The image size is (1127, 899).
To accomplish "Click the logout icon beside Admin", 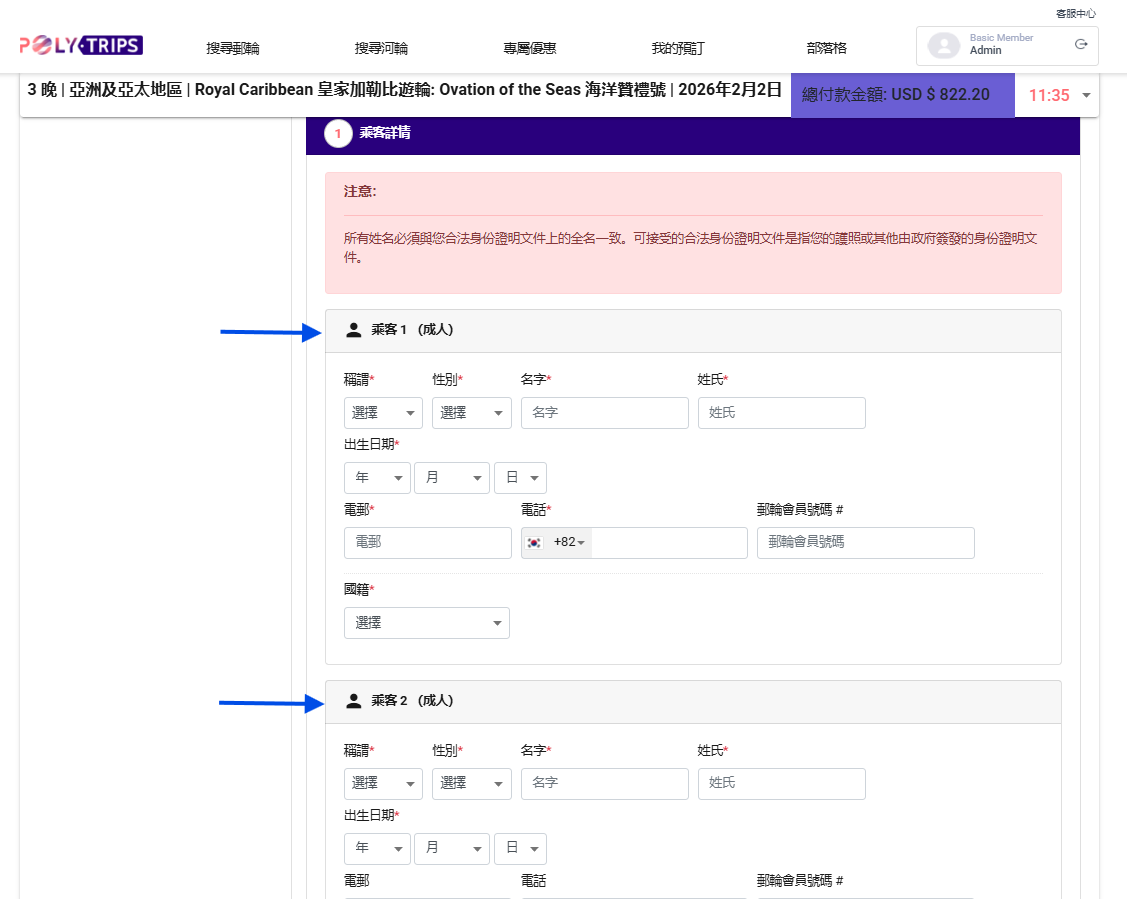I will pyautogui.click(x=1080, y=45).
